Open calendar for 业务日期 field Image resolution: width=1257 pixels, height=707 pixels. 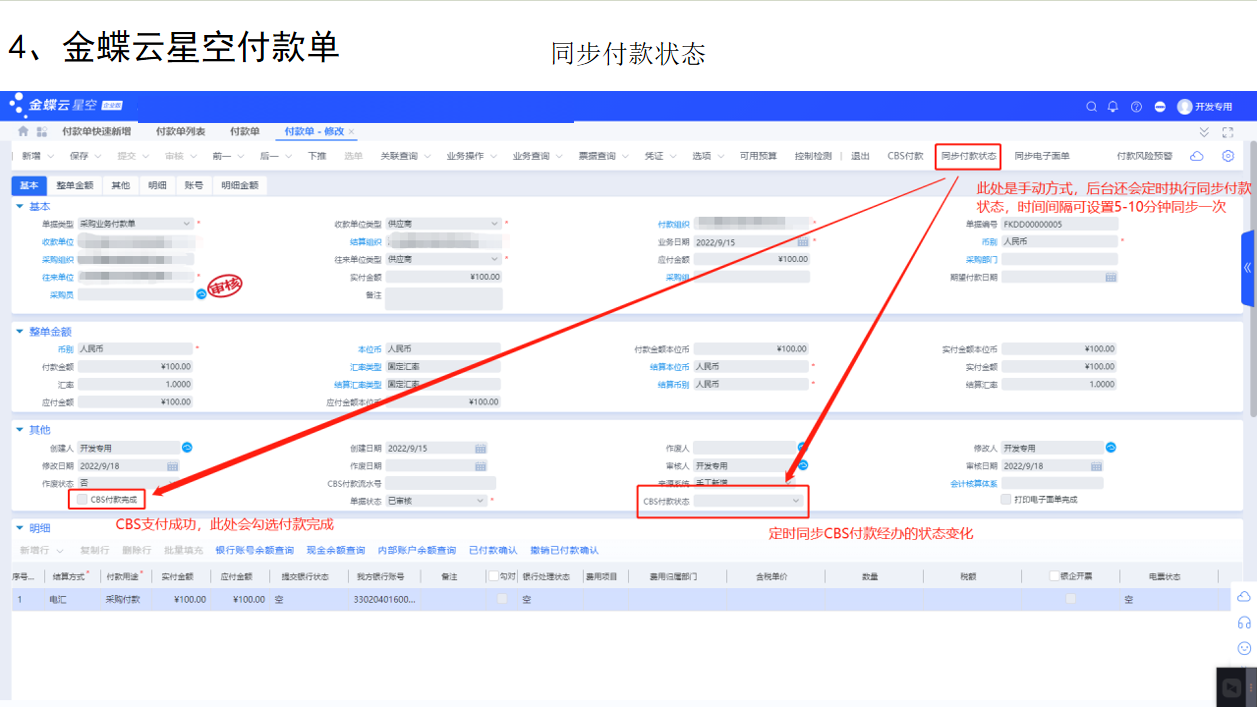(802, 242)
